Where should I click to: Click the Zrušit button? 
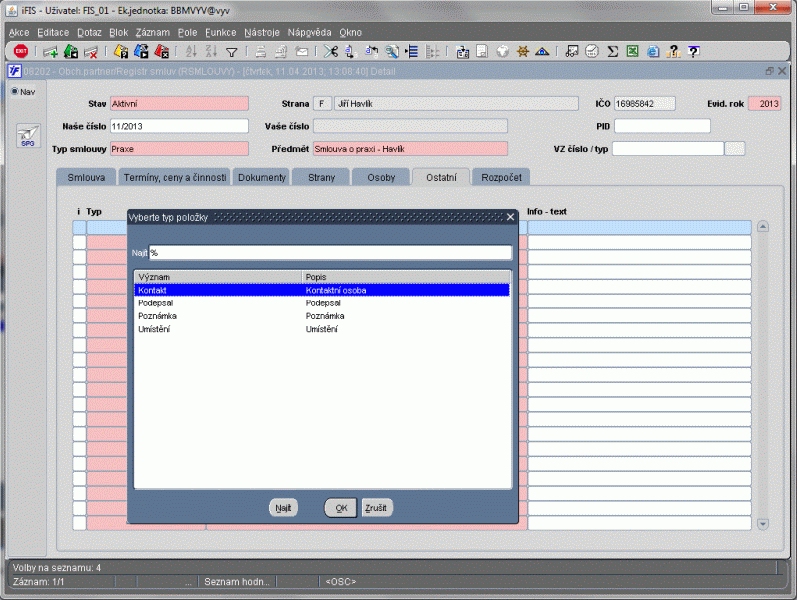pos(376,508)
